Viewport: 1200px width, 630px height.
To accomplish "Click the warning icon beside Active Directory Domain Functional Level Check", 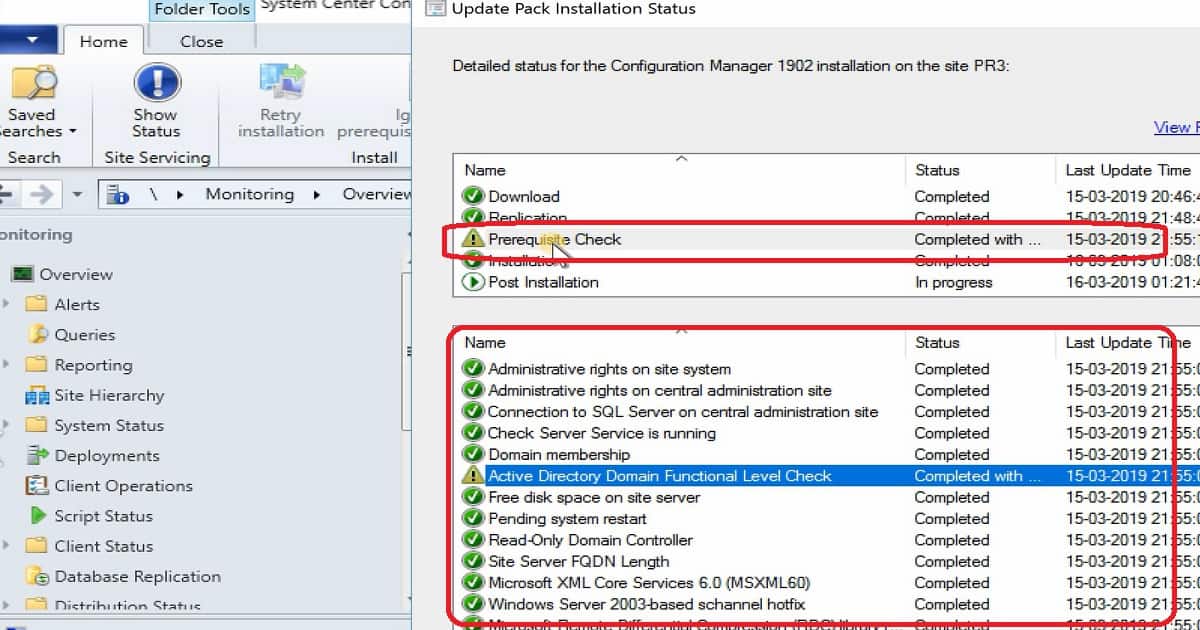I will 473,476.
